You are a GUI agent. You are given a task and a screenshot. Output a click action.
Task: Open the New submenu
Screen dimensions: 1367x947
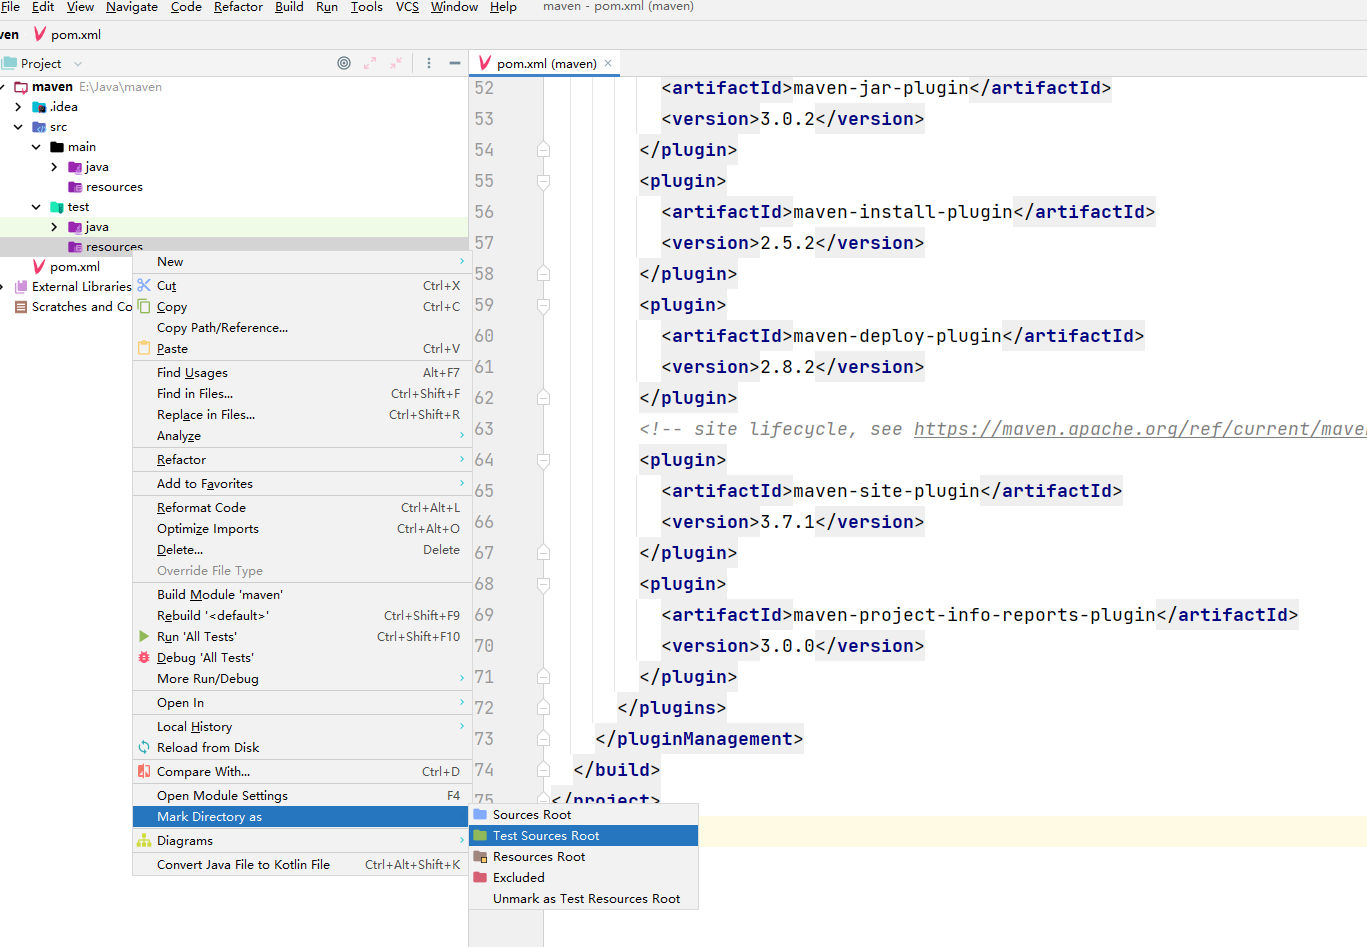click(302, 262)
